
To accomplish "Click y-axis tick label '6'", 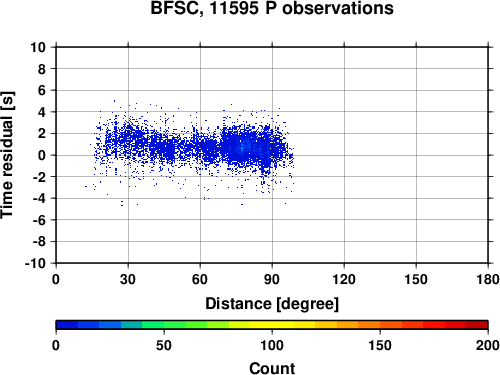I will [x=42, y=91].
